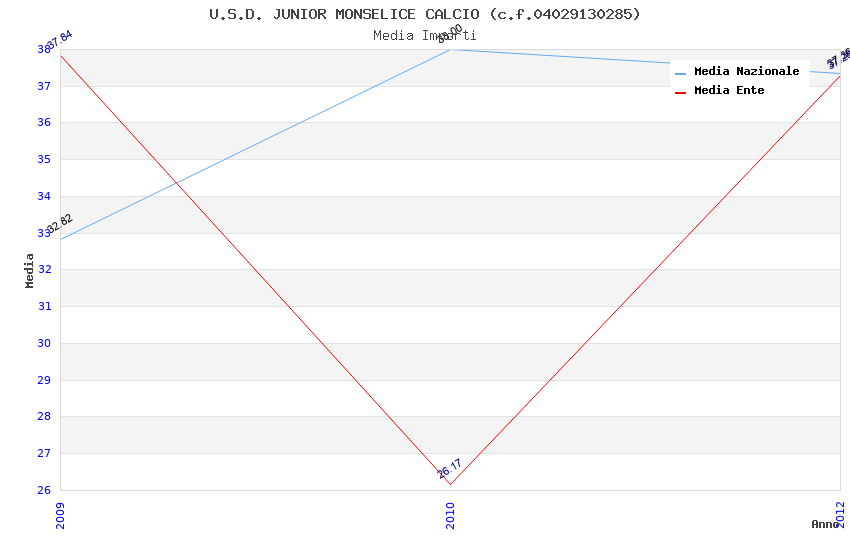Select the 2012 x-axis year label

click(840, 515)
